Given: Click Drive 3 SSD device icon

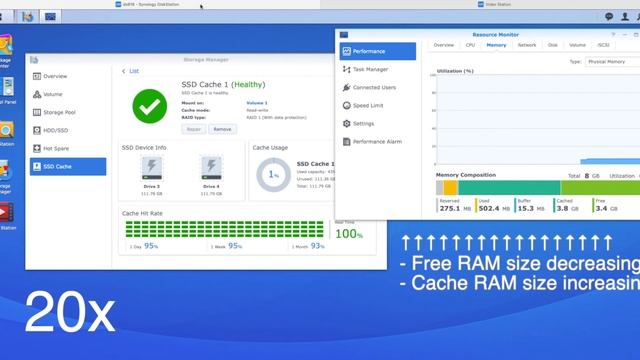Looking at the screenshot, I should [x=152, y=168].
